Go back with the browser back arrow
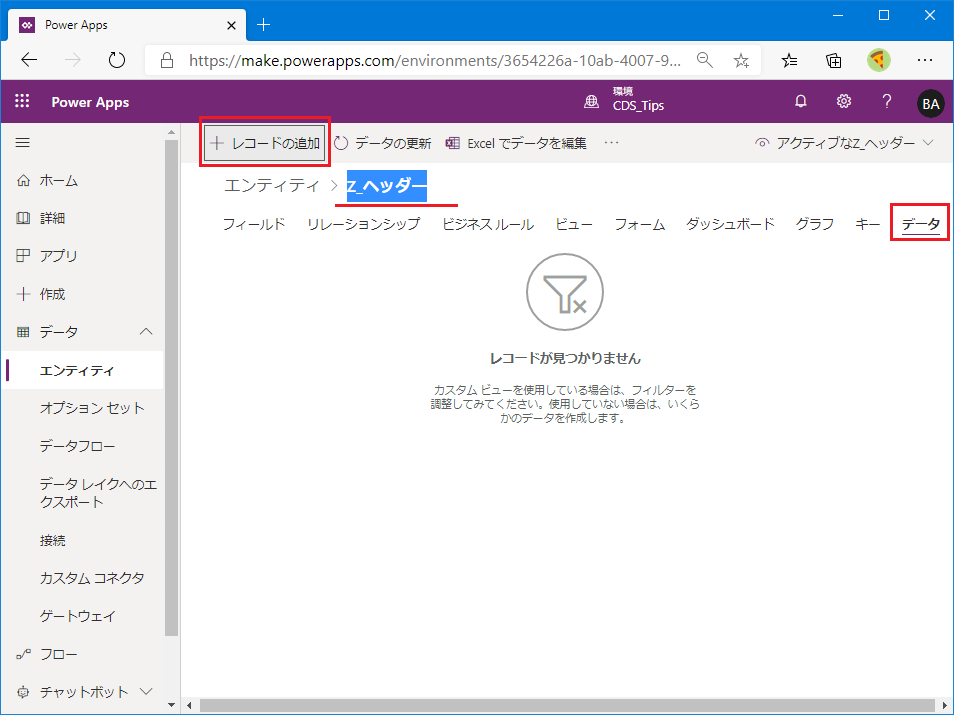This screenshot has height=715, width=954. [29, 60]
